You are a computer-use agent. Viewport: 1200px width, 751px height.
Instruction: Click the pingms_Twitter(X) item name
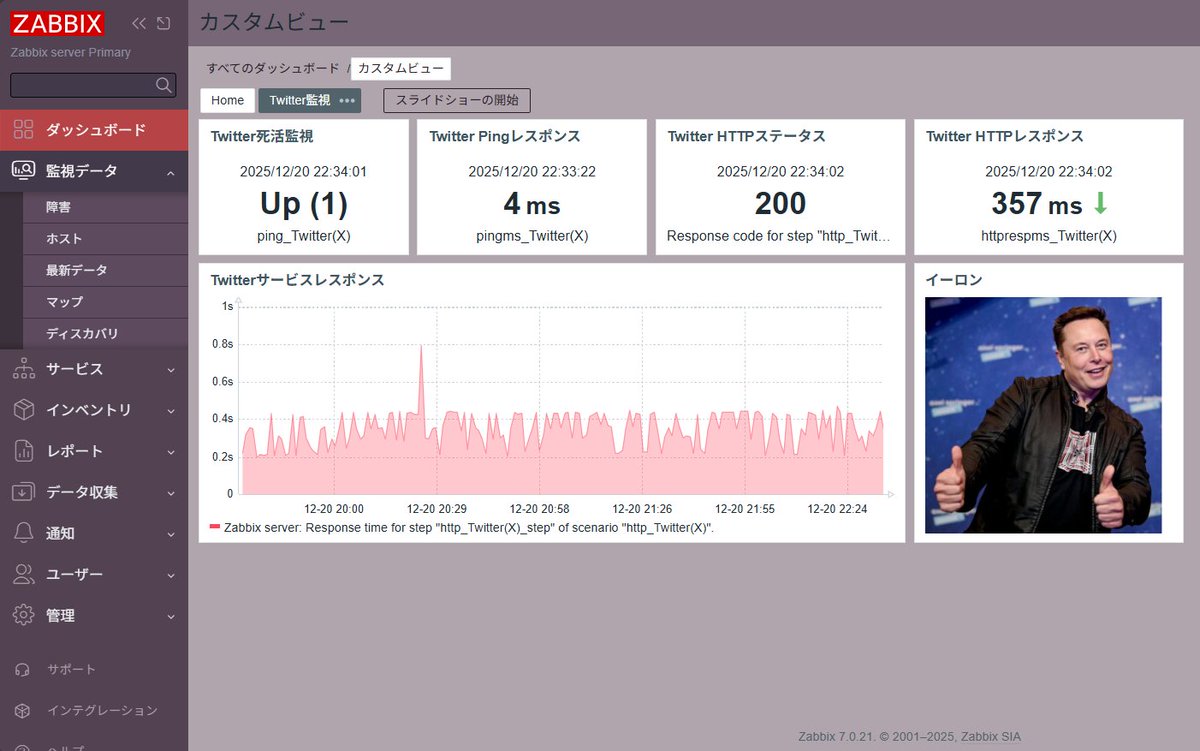click(532, 237)
